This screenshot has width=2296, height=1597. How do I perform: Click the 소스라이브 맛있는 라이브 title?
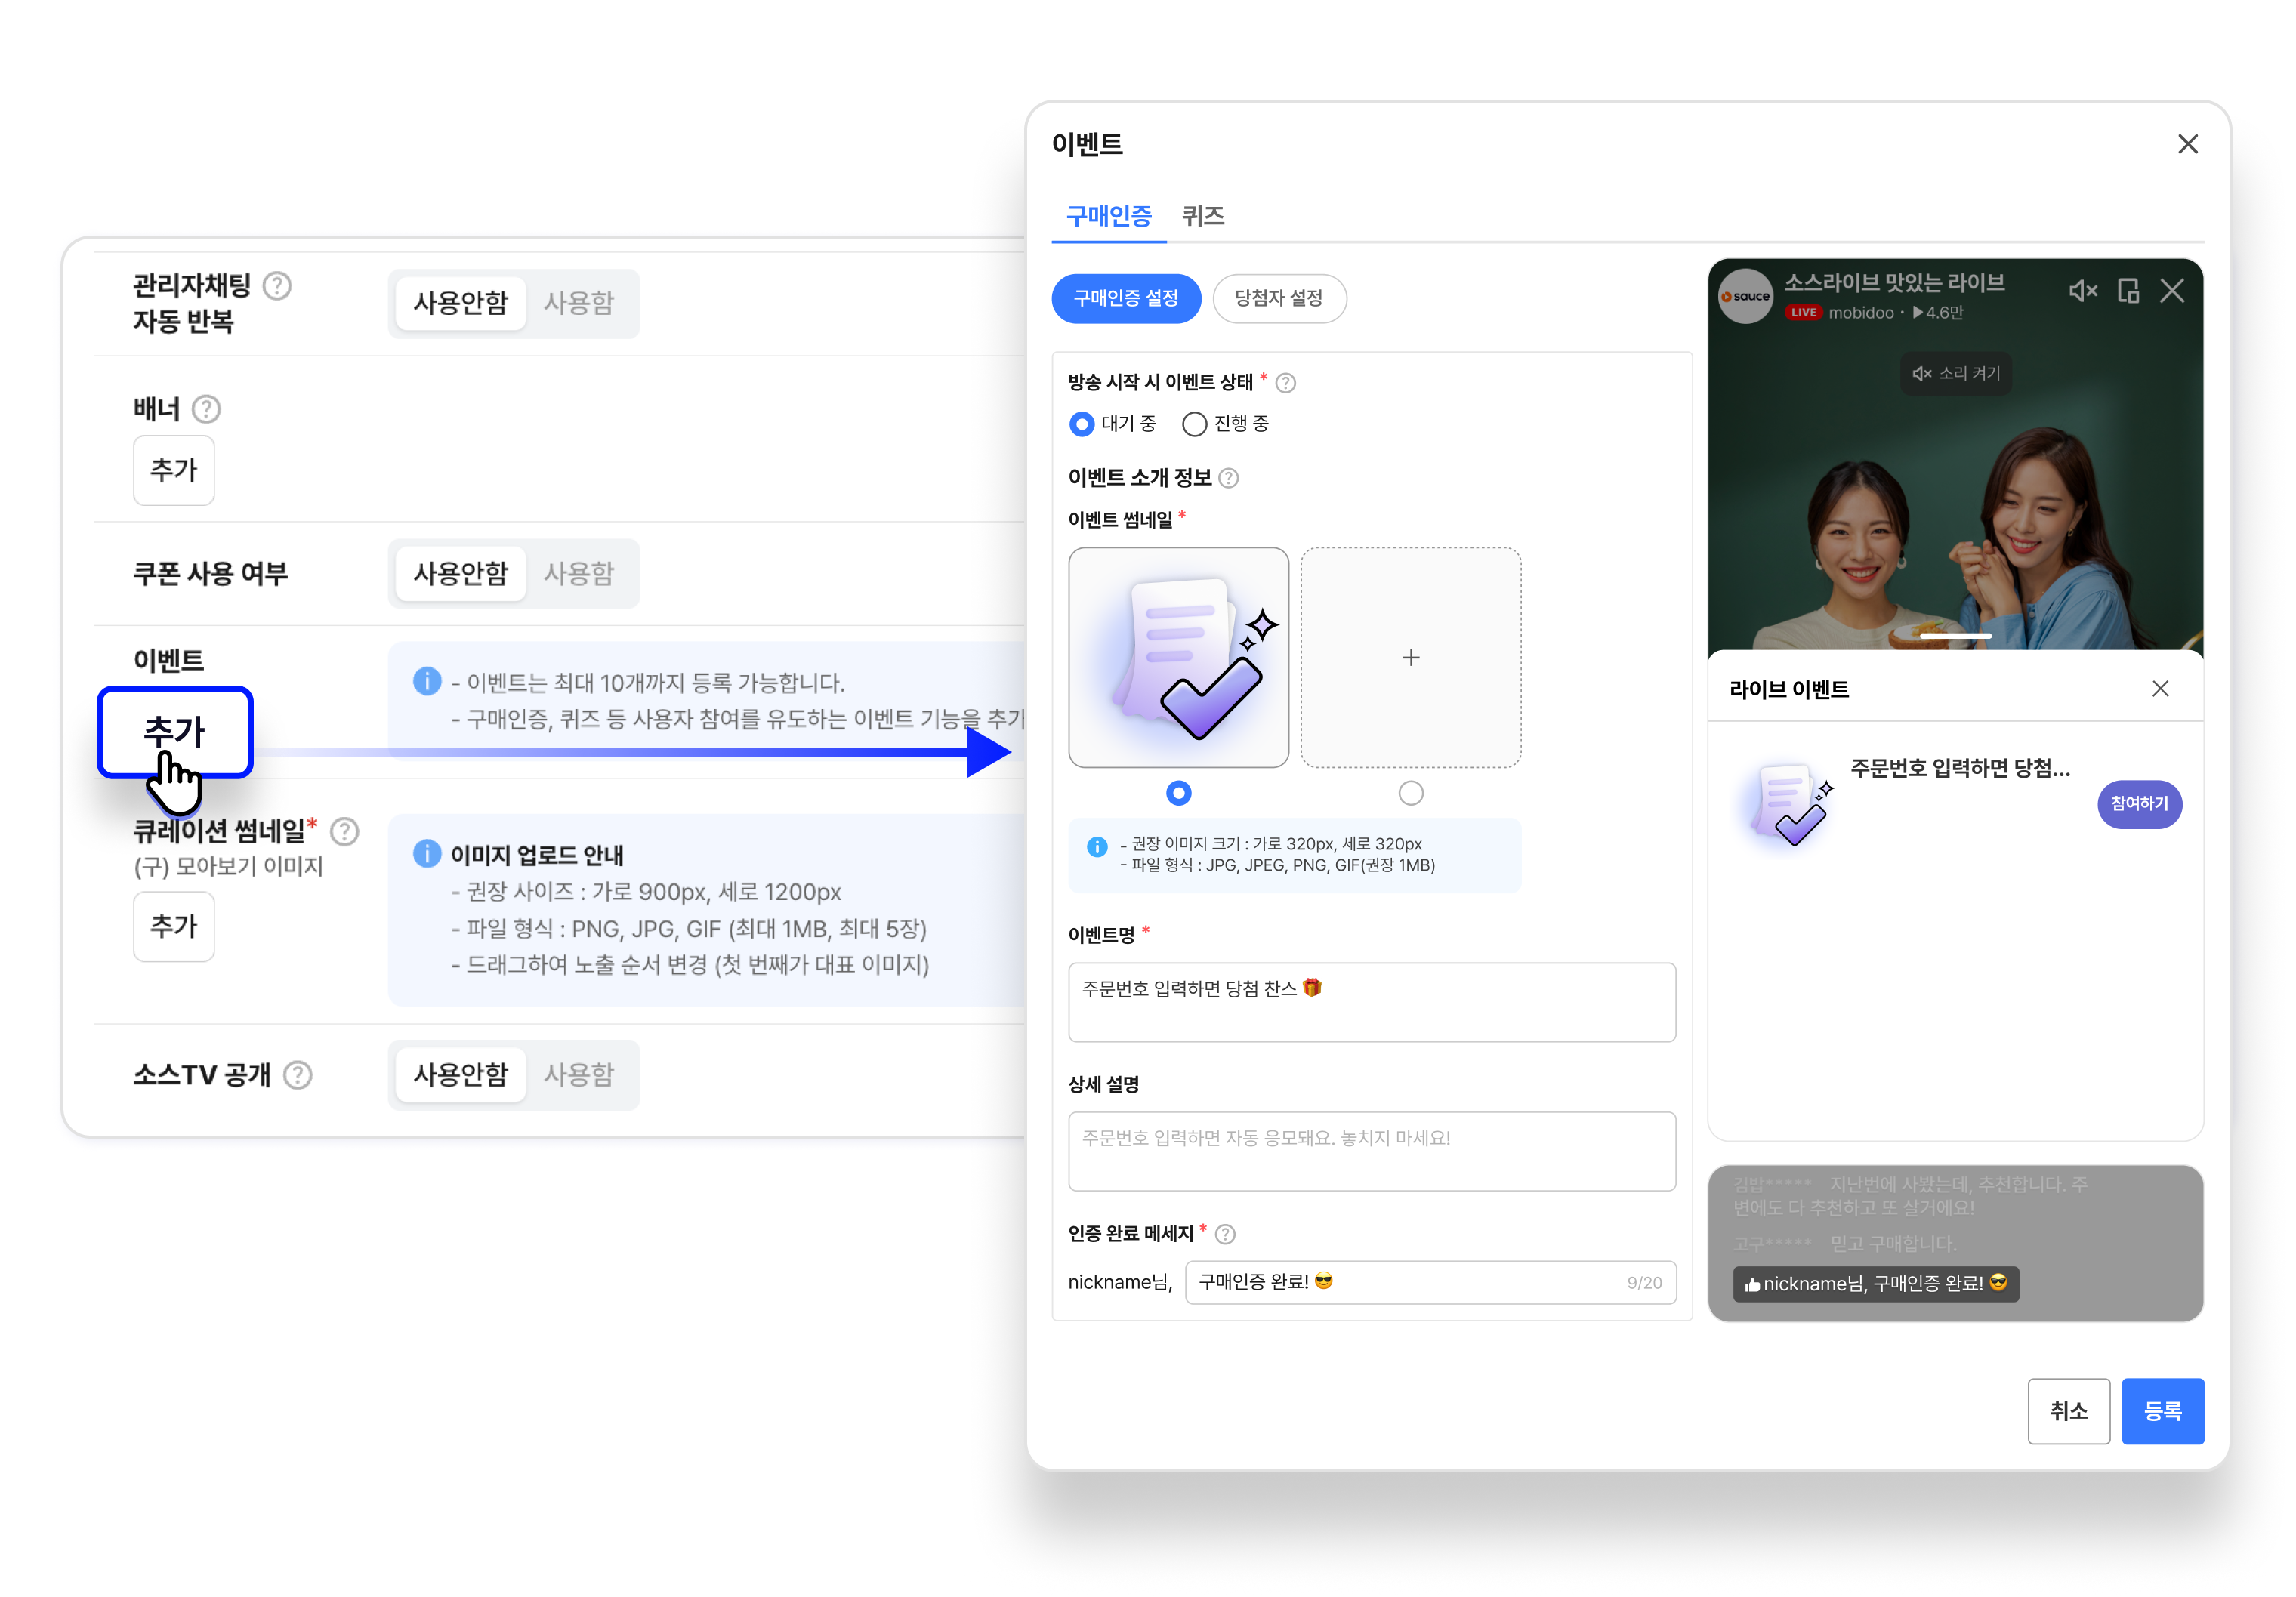[1894, 283]
